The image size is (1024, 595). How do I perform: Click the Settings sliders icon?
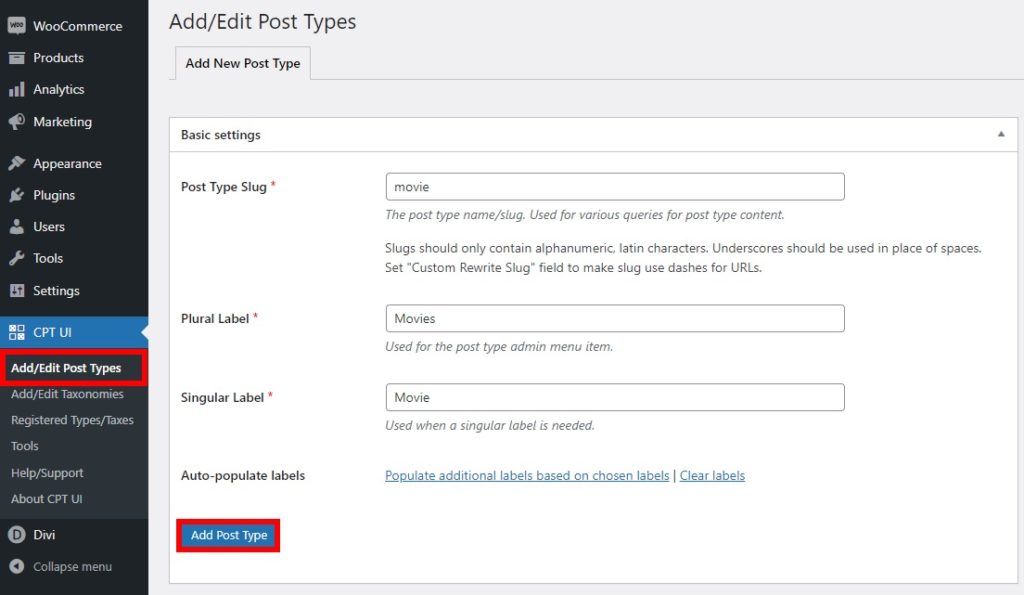(16, 291)
